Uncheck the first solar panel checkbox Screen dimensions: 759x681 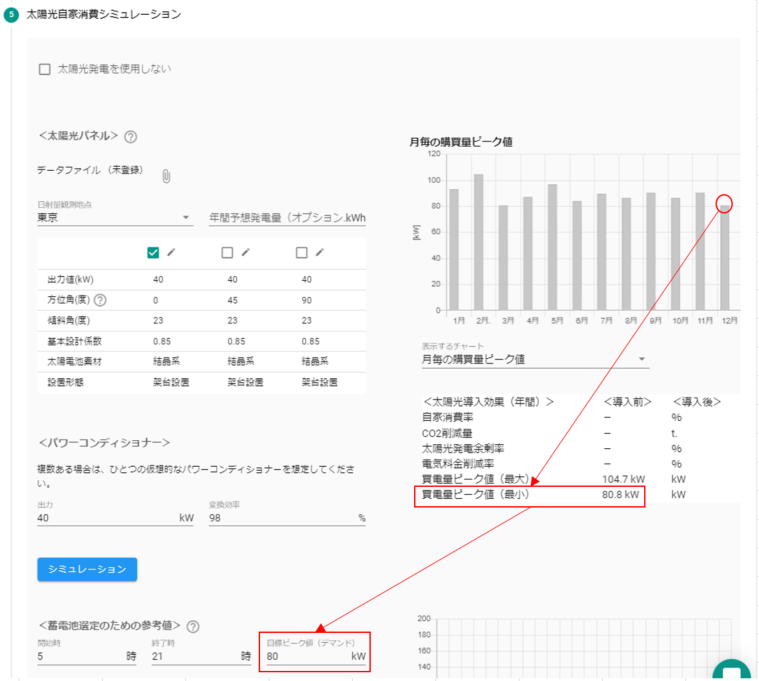pos(153,252)
